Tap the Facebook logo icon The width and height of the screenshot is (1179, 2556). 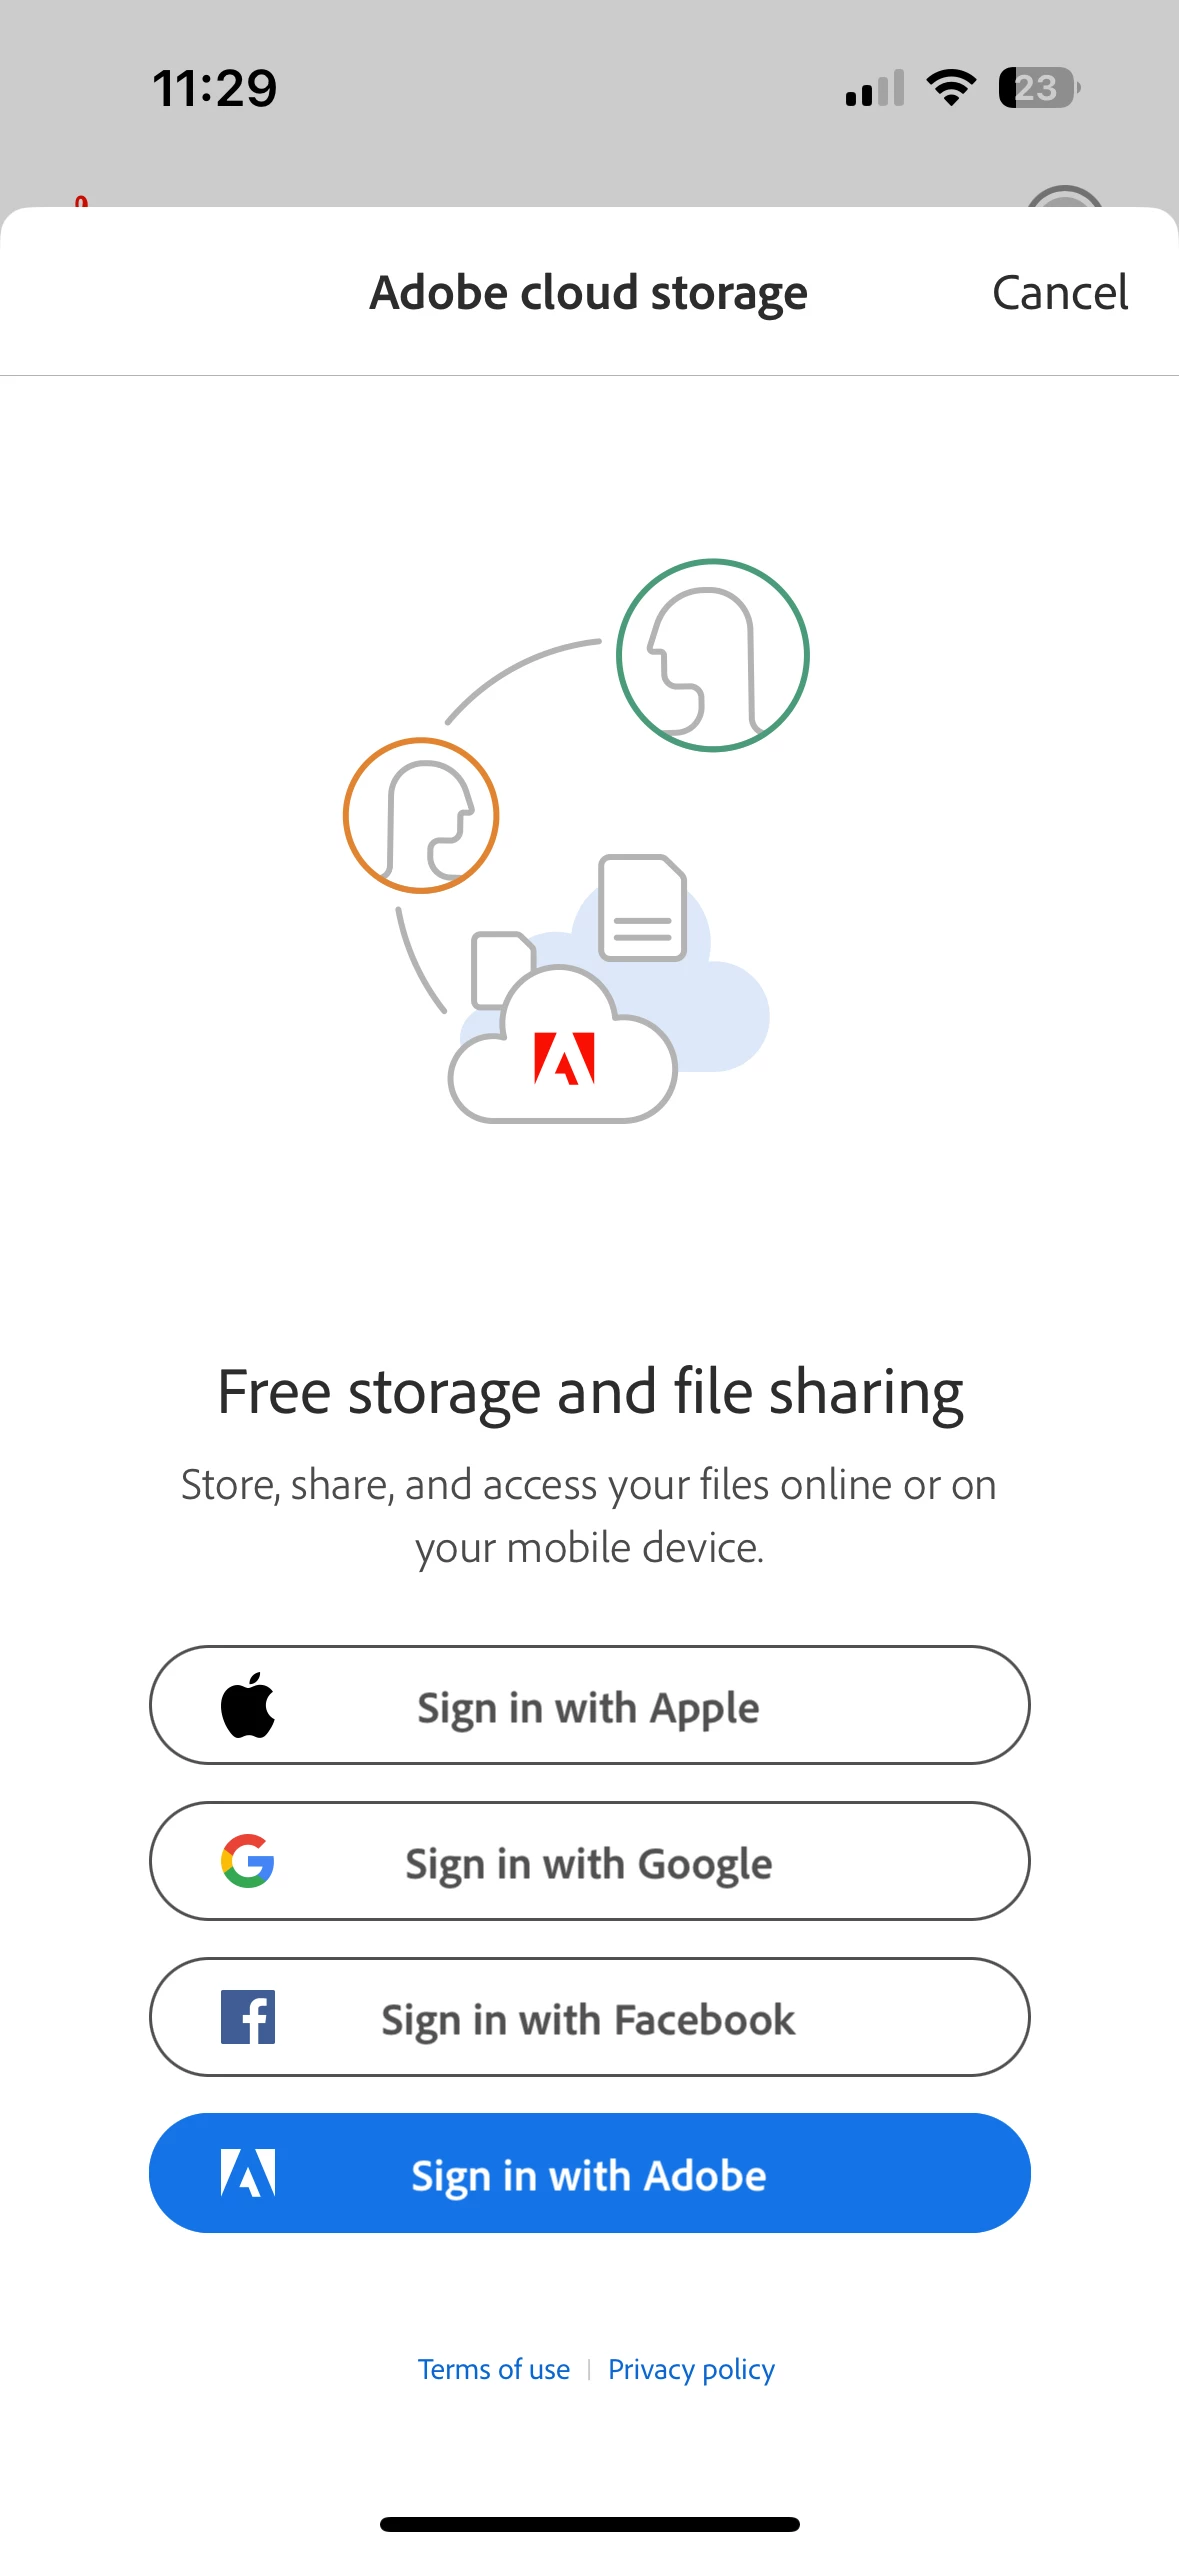[248, 2017]
